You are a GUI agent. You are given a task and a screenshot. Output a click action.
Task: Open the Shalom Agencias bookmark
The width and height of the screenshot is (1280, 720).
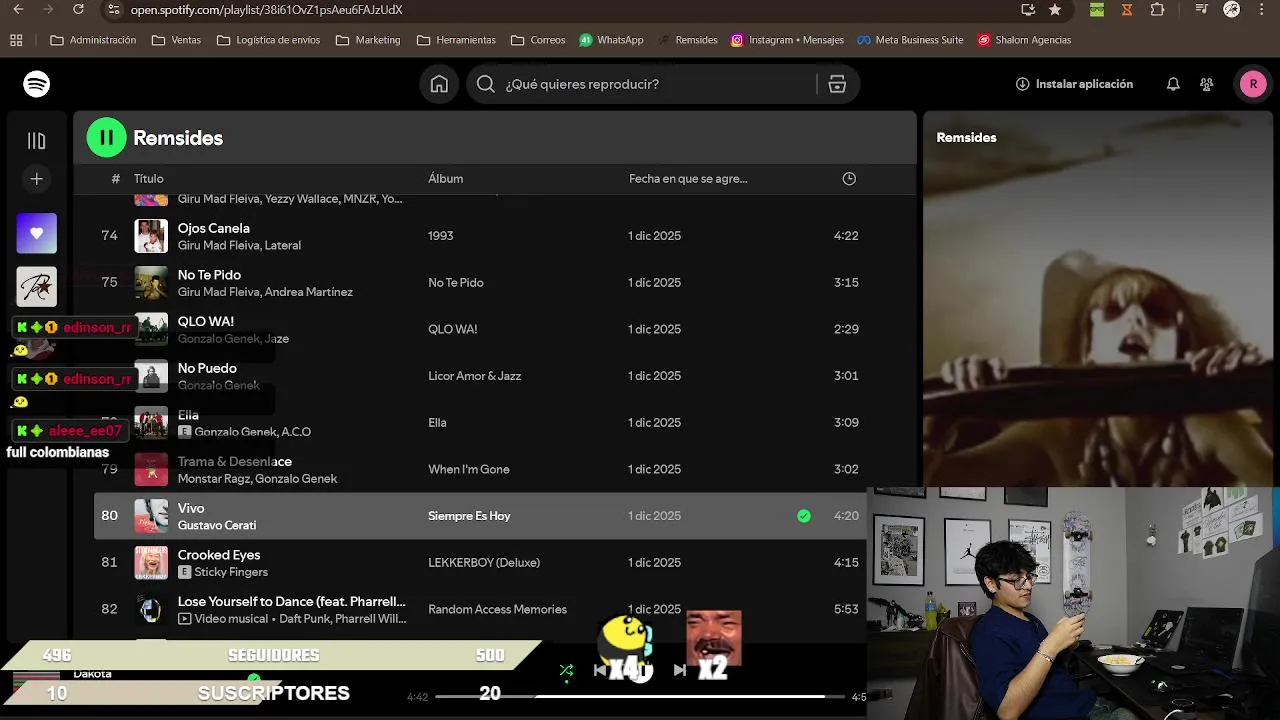[x=1024, y=40]
